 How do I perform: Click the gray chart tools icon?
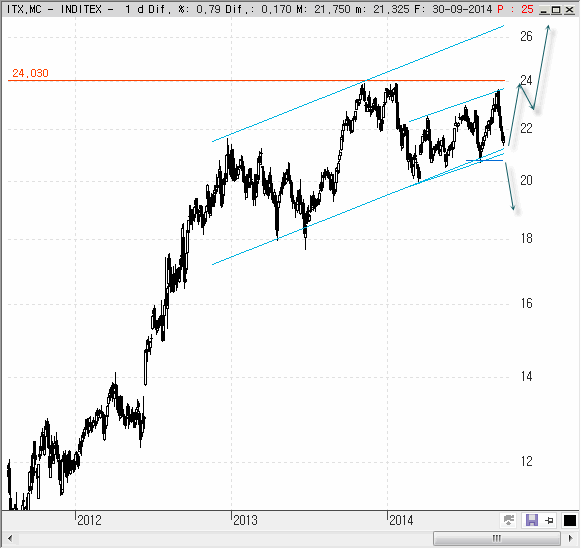point(509,520)
